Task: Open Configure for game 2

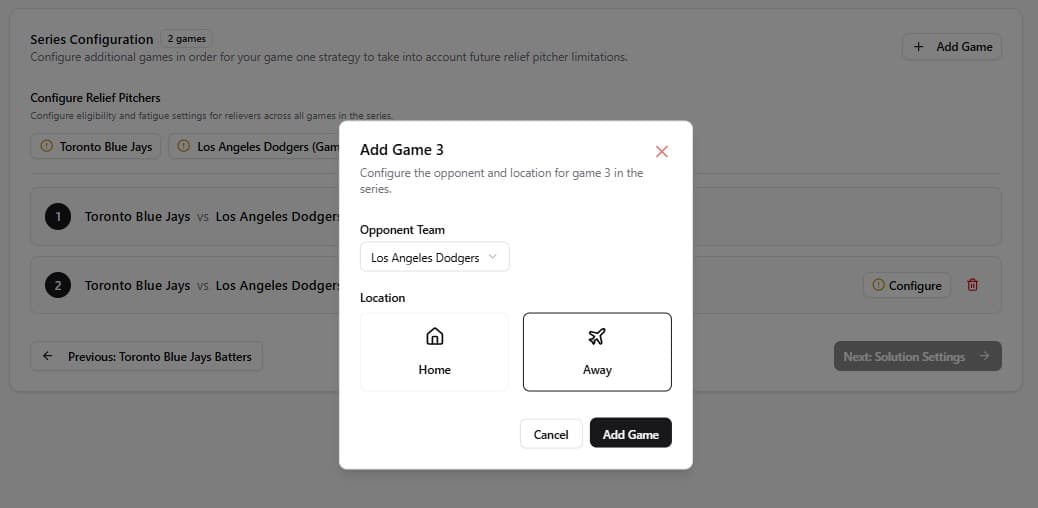Action: click(x=907, y=285)
